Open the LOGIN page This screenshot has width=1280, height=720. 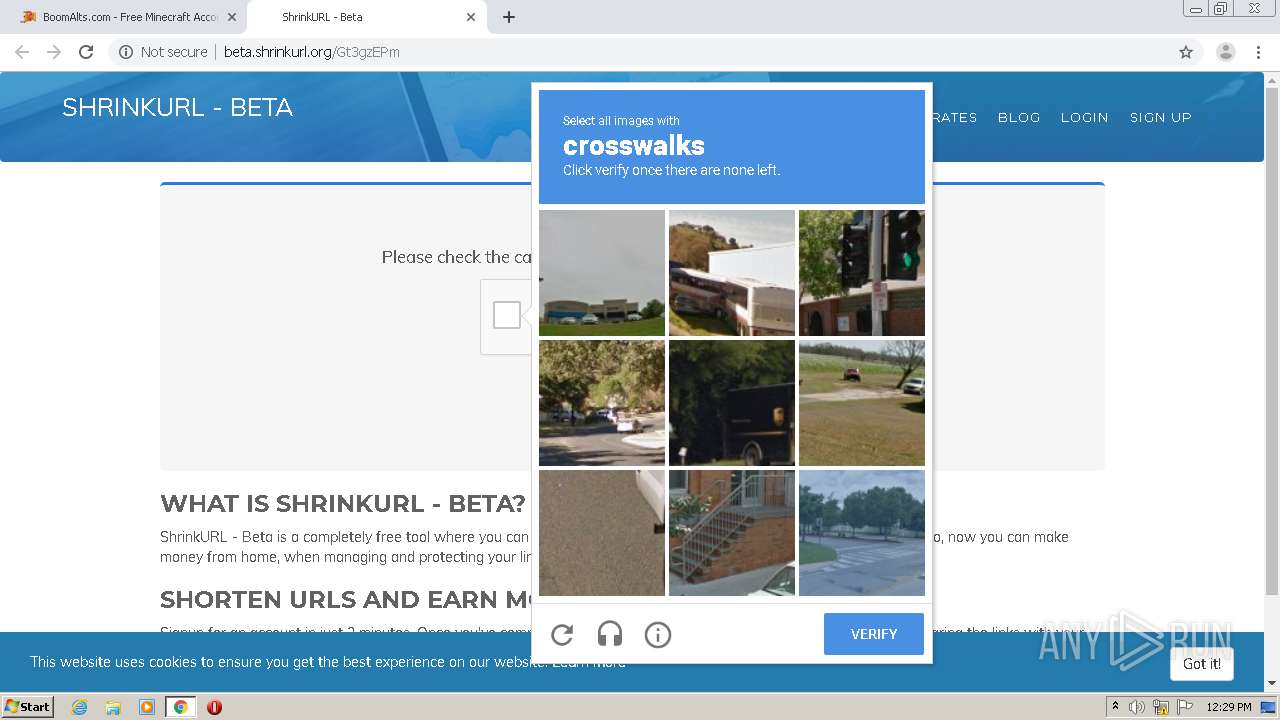1084,117
